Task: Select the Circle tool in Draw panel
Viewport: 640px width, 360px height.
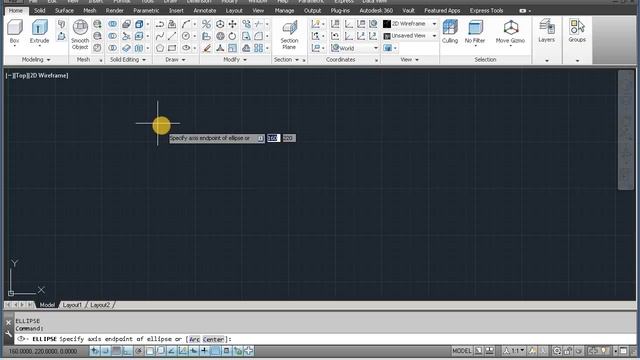Action: click(x=186, y=36)
